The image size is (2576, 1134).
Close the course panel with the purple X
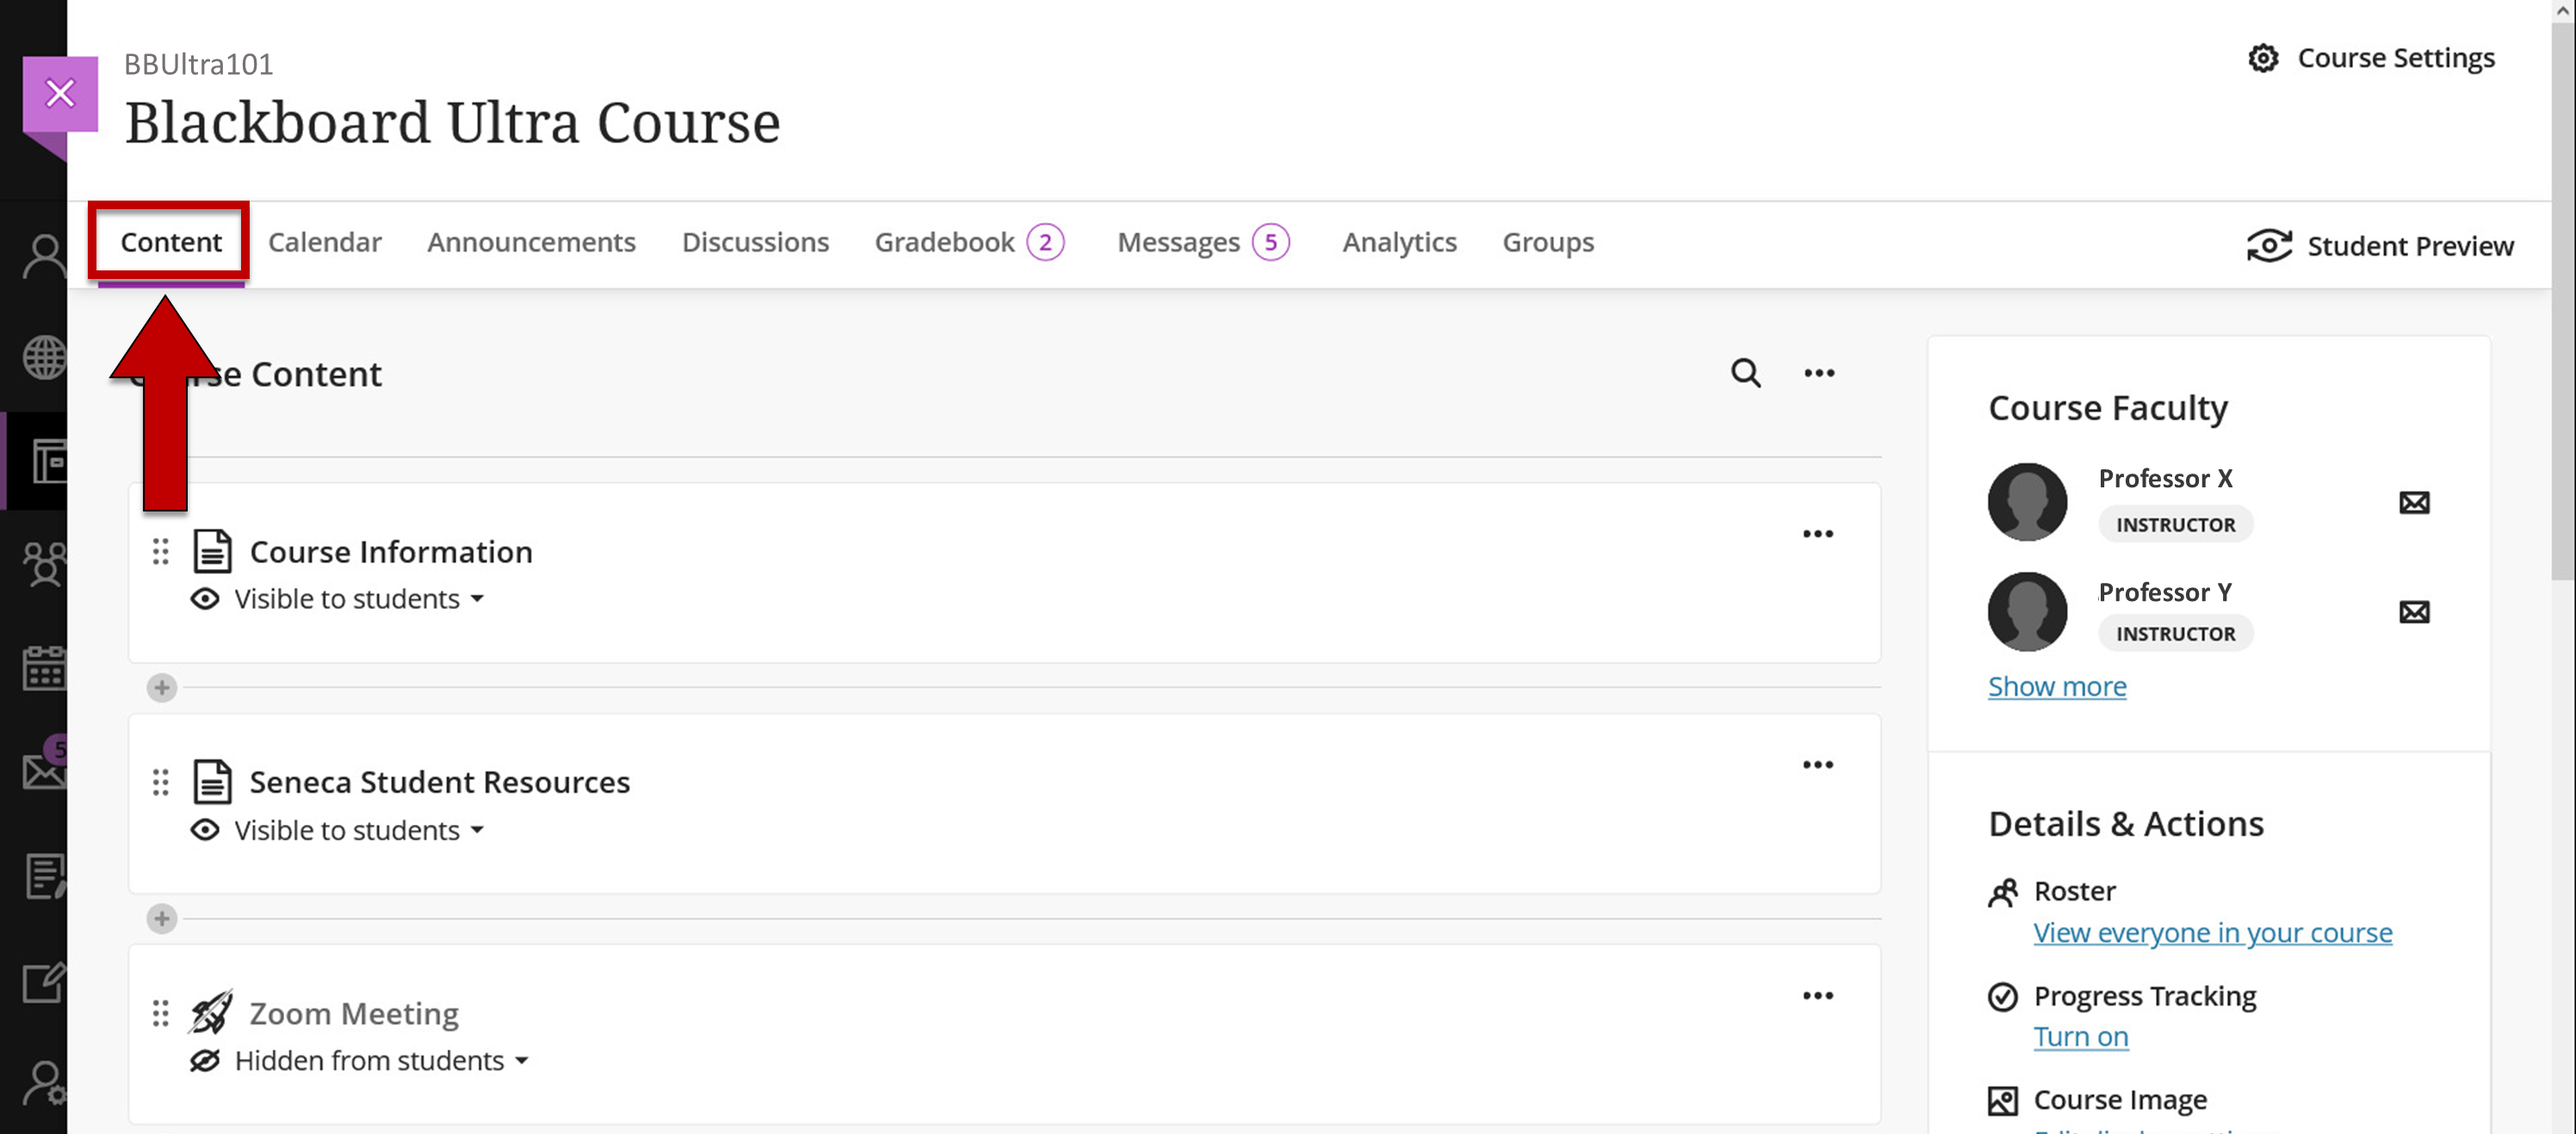[x=60, y=93]
